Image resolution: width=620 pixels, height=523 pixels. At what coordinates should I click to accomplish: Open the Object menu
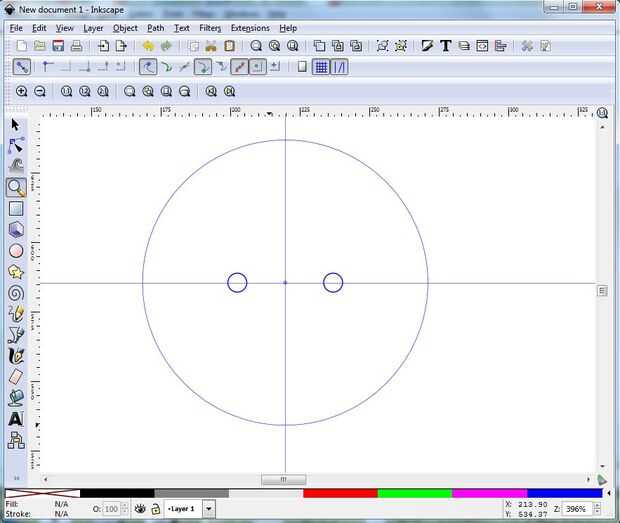(x=125, y=28)
